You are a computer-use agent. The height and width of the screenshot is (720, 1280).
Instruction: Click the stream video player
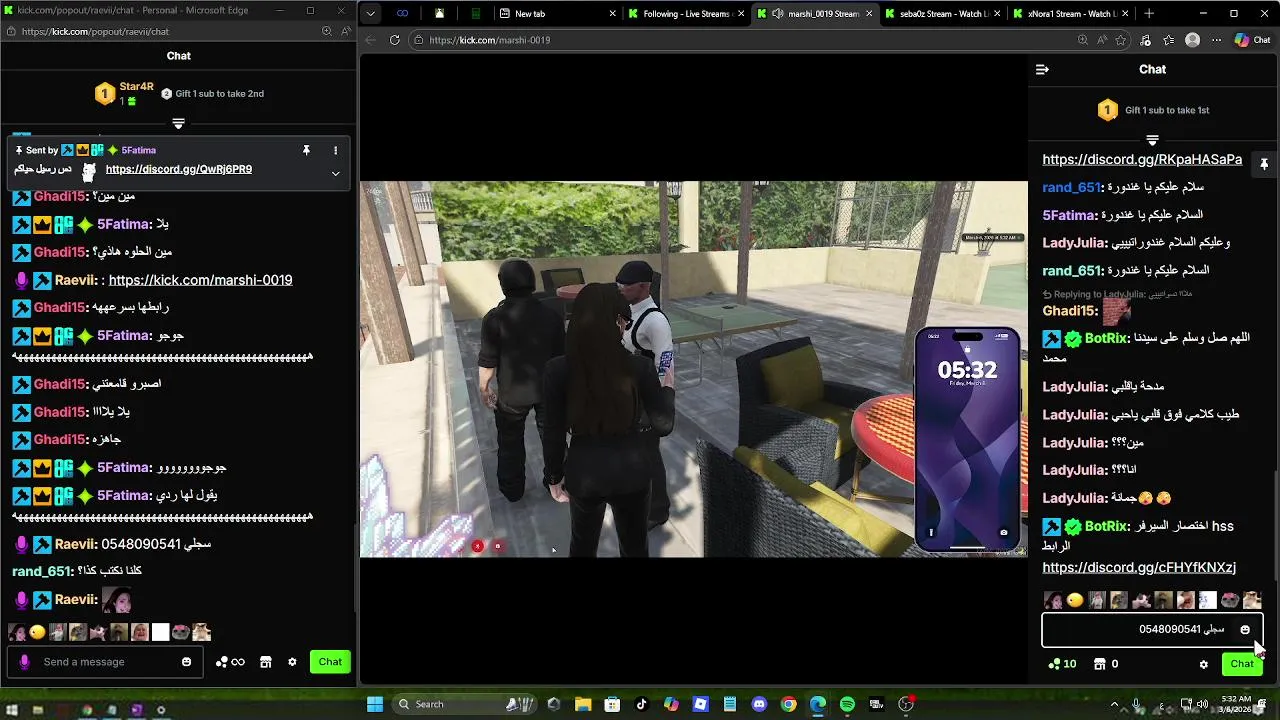coord(693,369)
